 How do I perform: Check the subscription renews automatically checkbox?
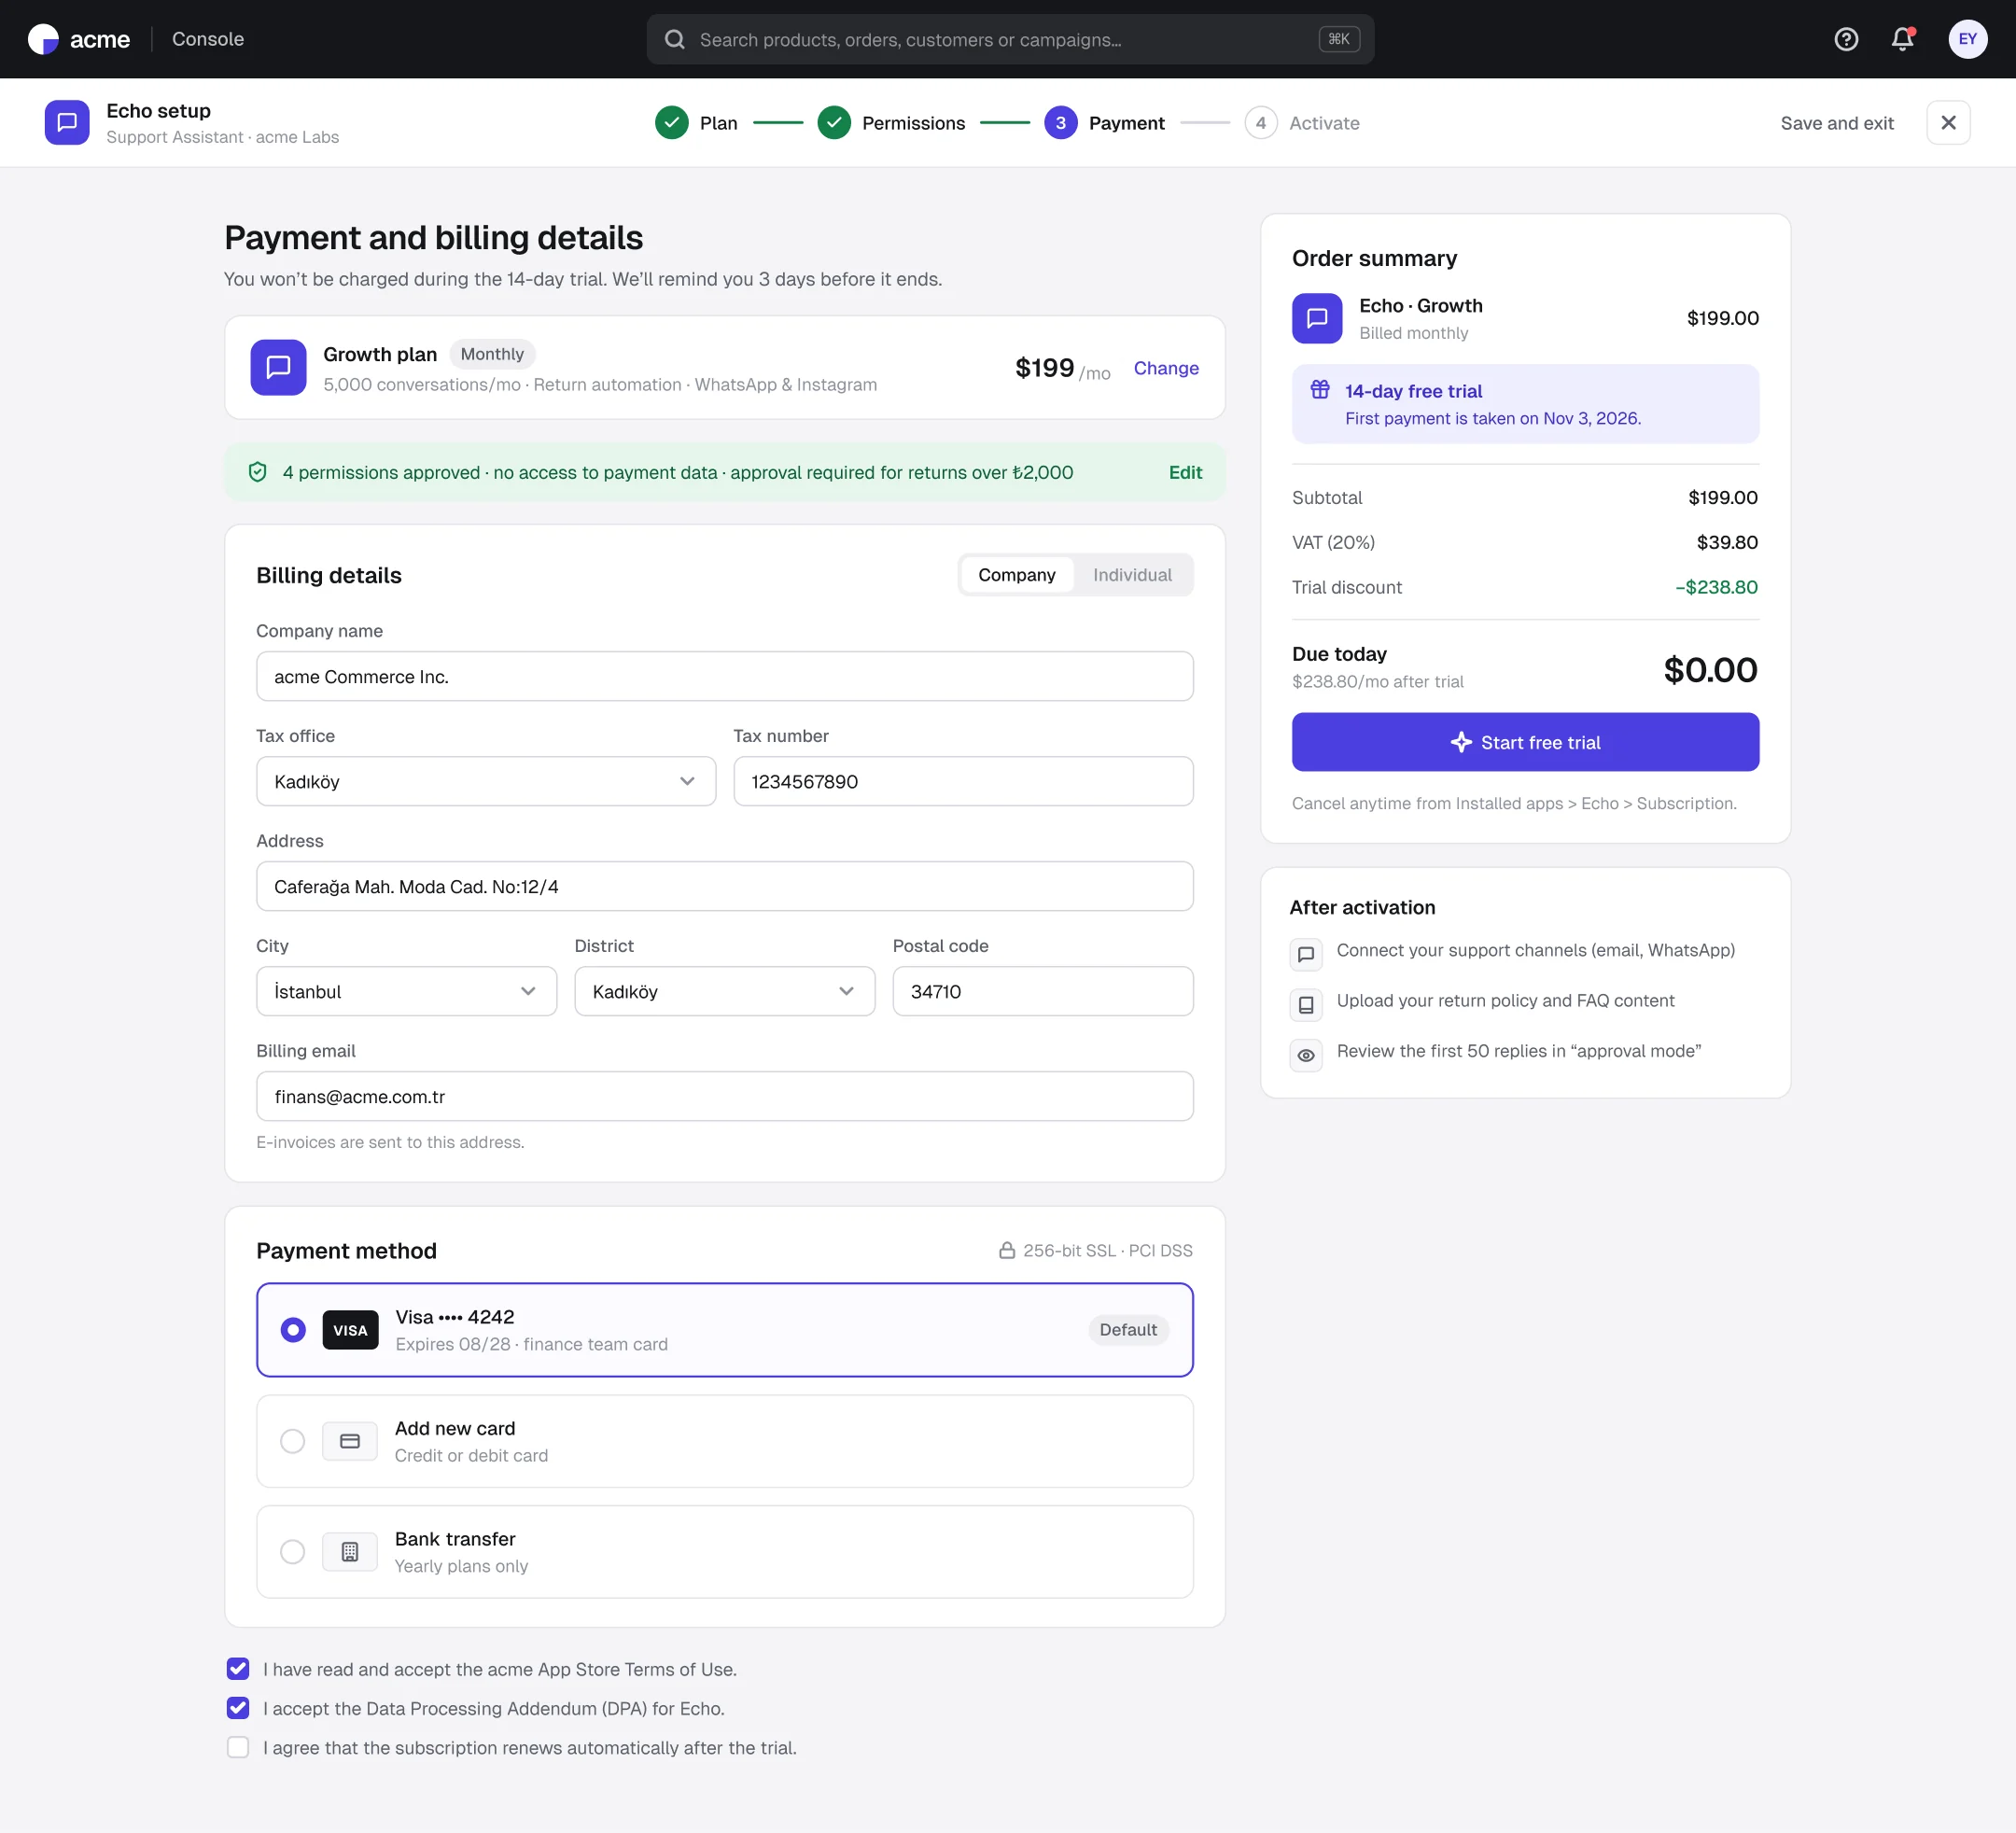coord(238,1747)
